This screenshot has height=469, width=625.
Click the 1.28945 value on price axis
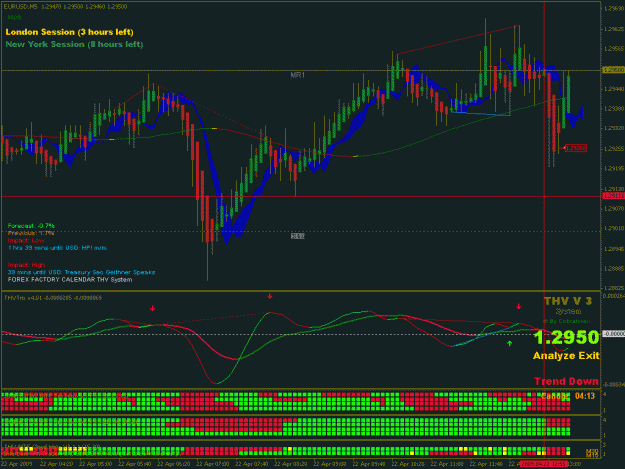click(x=613, y=249)
